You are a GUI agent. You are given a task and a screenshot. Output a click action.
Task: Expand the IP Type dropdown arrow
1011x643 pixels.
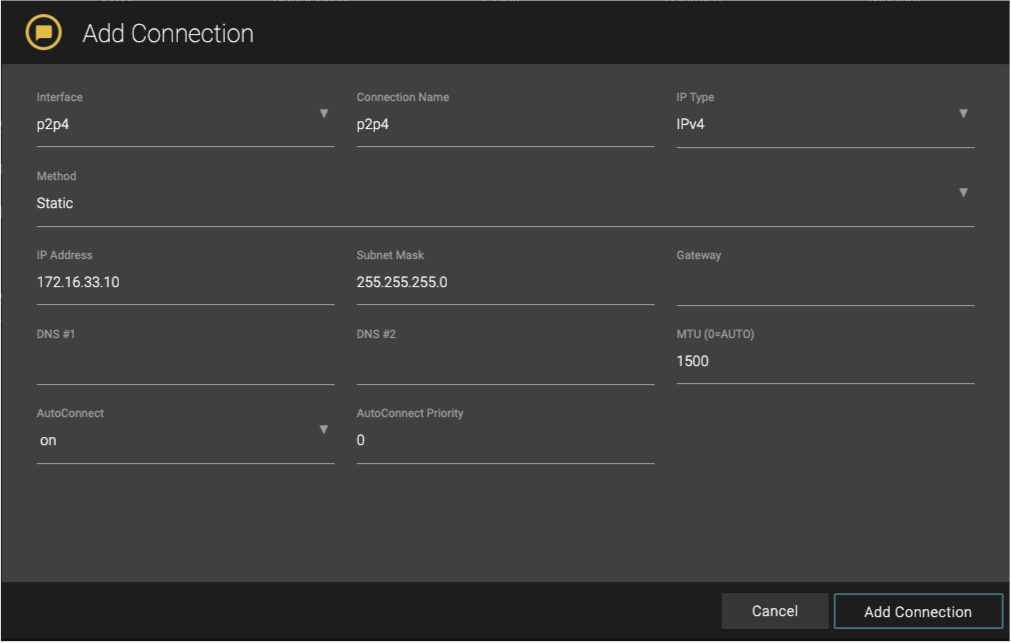tap(963, 114)
